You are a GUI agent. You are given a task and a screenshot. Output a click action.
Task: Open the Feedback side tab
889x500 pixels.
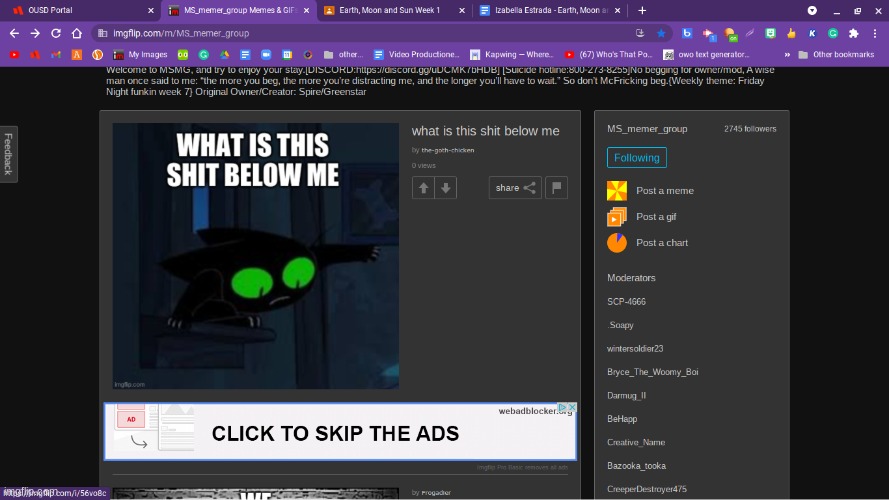9,154
